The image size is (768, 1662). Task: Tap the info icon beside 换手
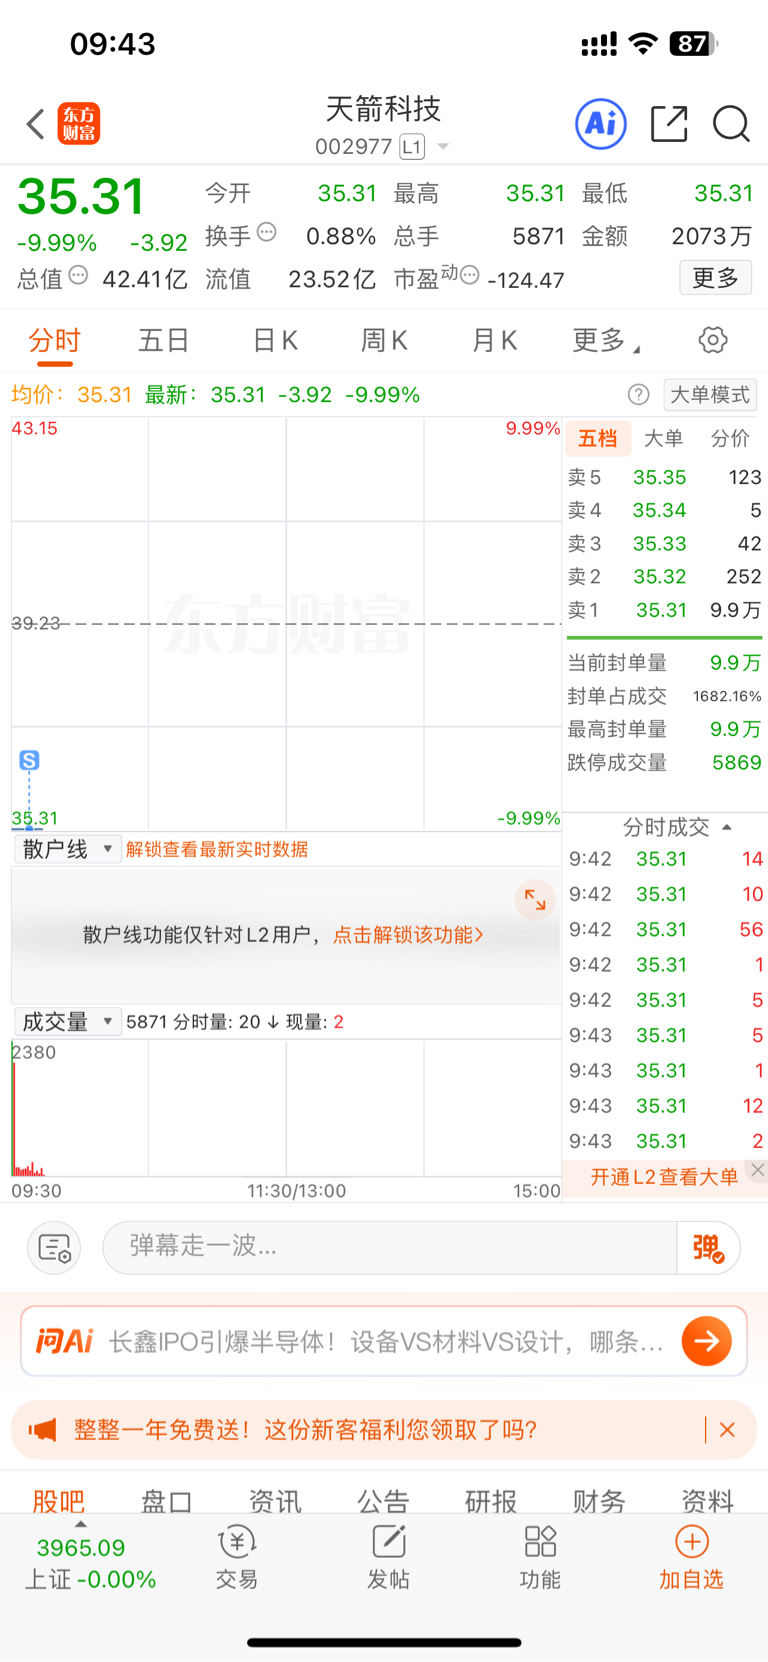(x=266, y=232)
